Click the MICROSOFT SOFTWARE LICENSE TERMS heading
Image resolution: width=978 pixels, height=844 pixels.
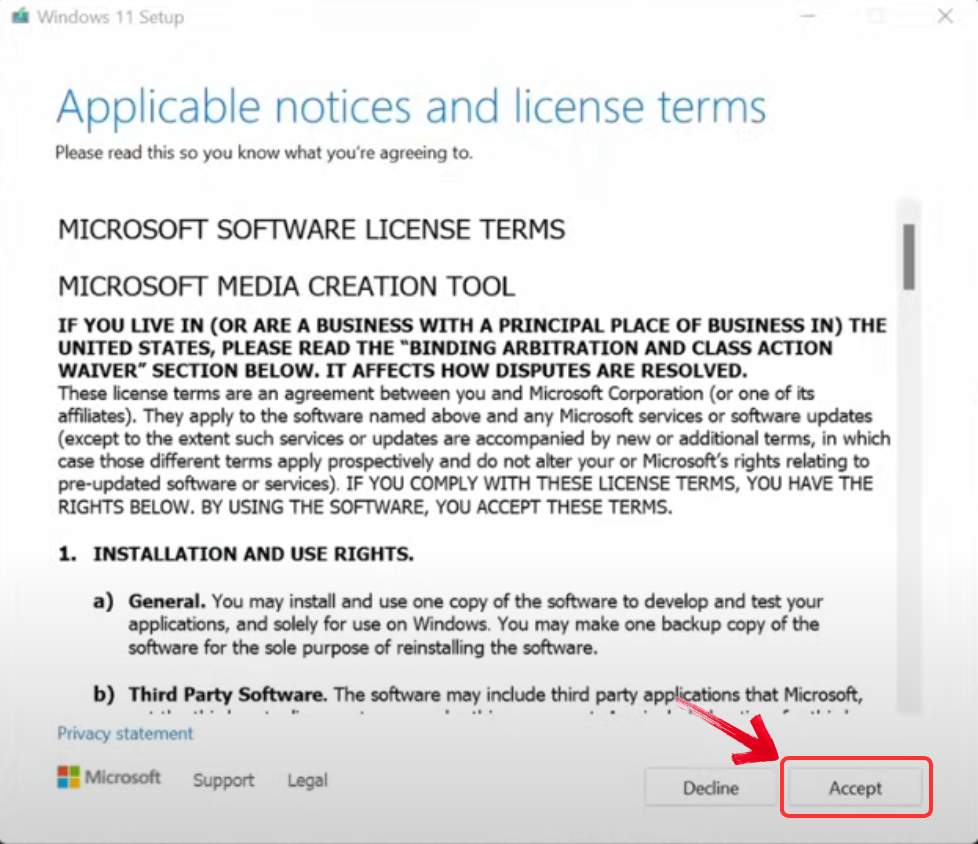(x=311, y=229)
